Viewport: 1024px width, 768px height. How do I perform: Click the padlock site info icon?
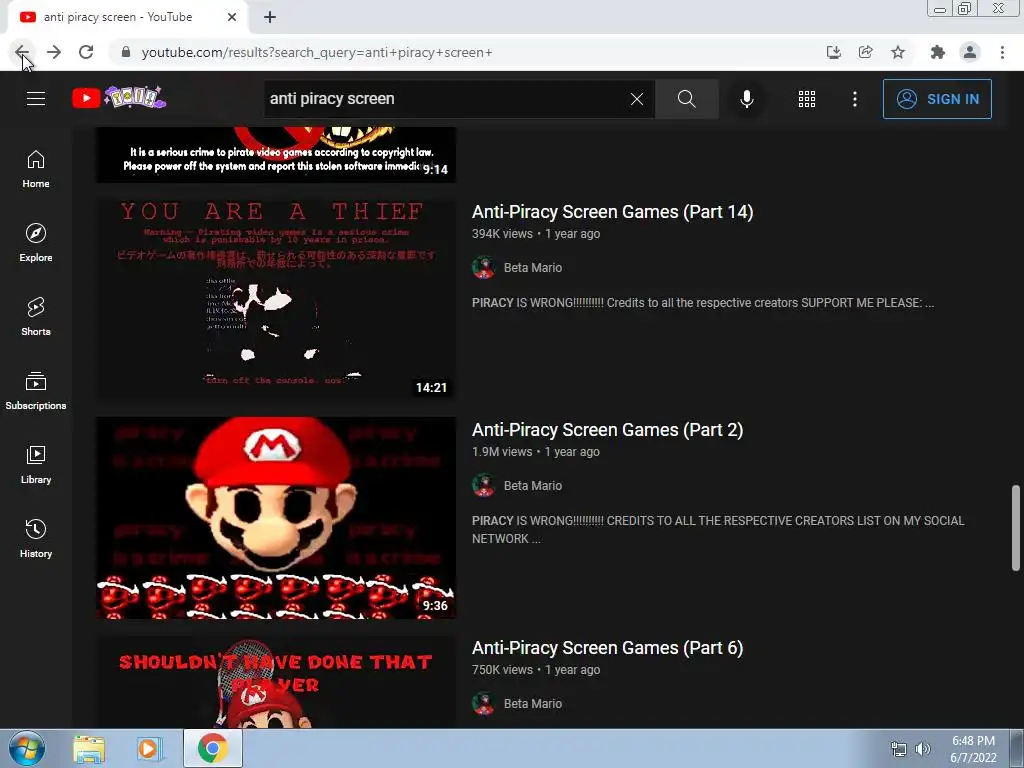click(126, 52)
